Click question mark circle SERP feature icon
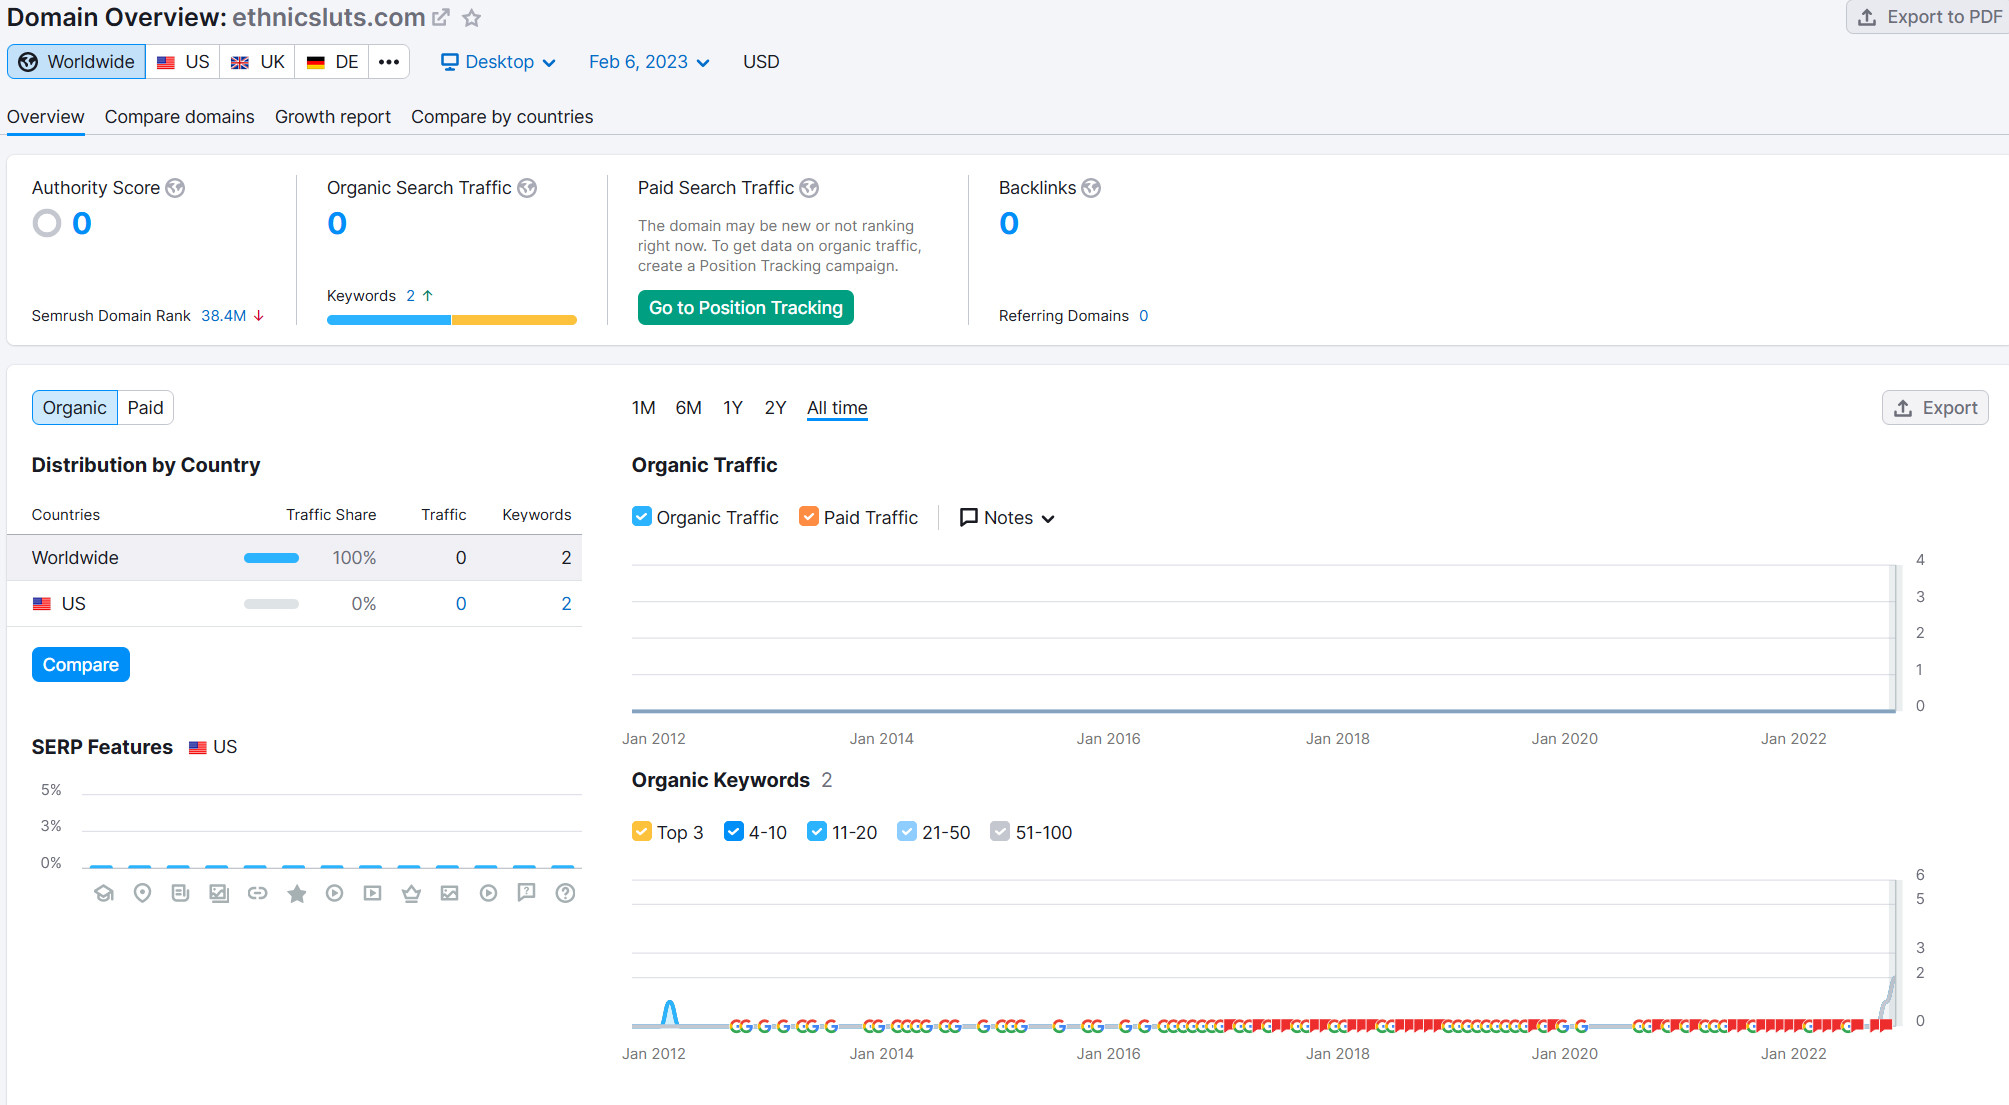This screenshot has width=2009, height=1105. click(x=565, y=893)
